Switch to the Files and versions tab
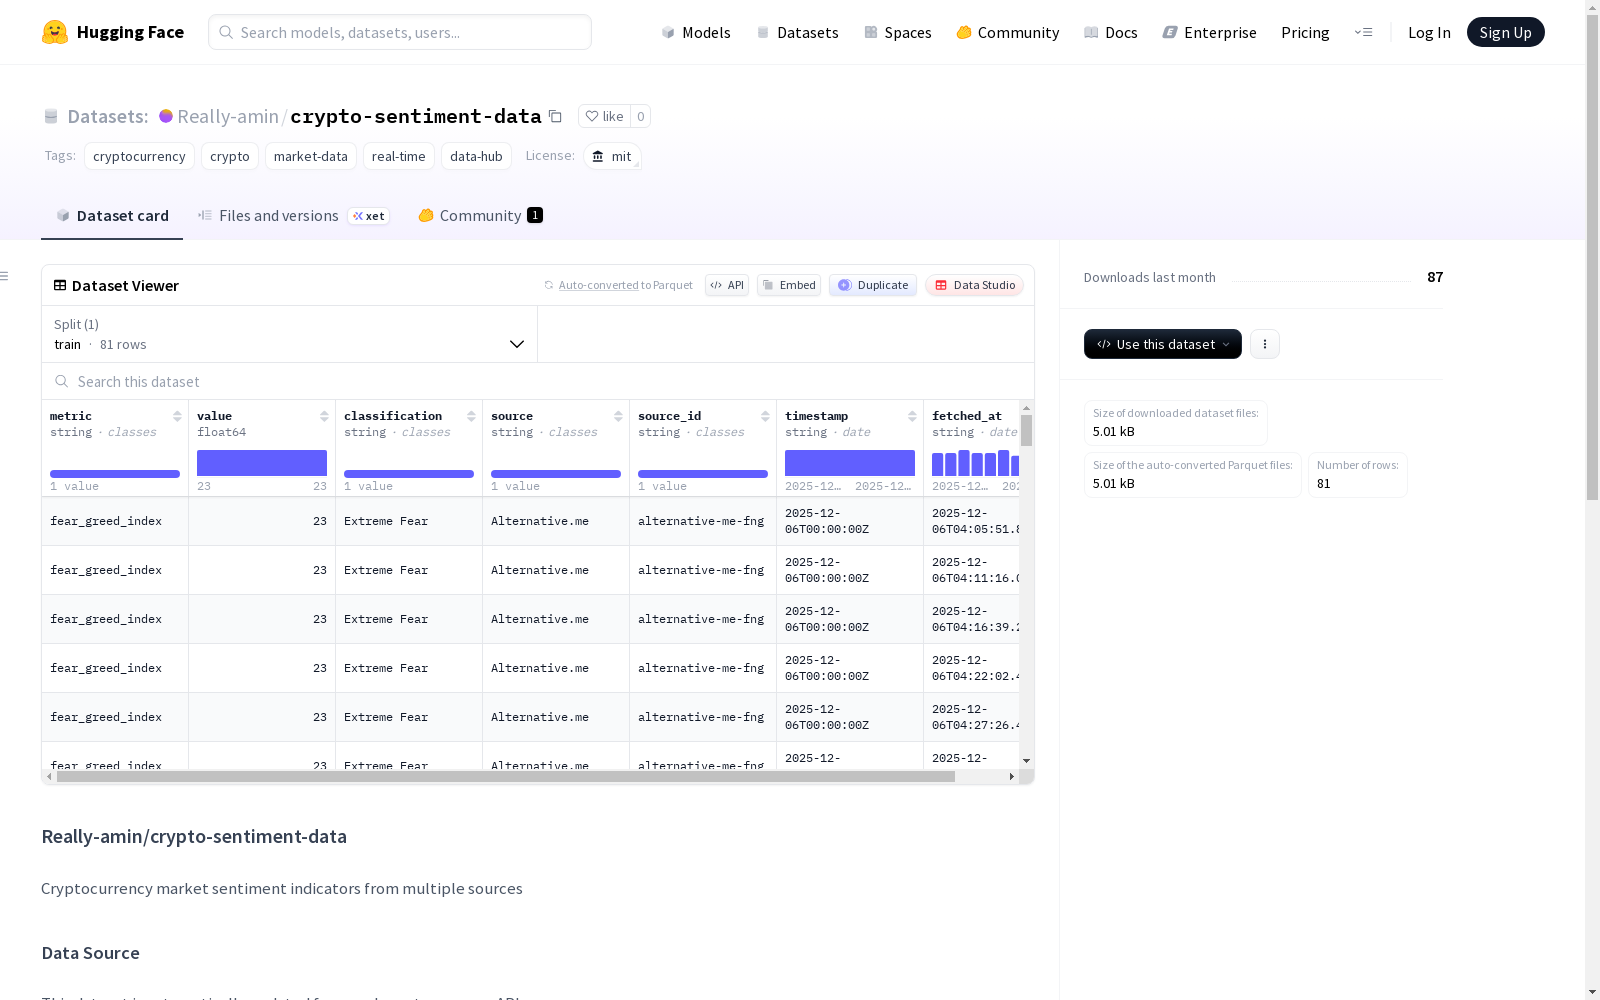Image resolution: width=1600 pixels, height=1000 pixels. click(x=294, y=216)
